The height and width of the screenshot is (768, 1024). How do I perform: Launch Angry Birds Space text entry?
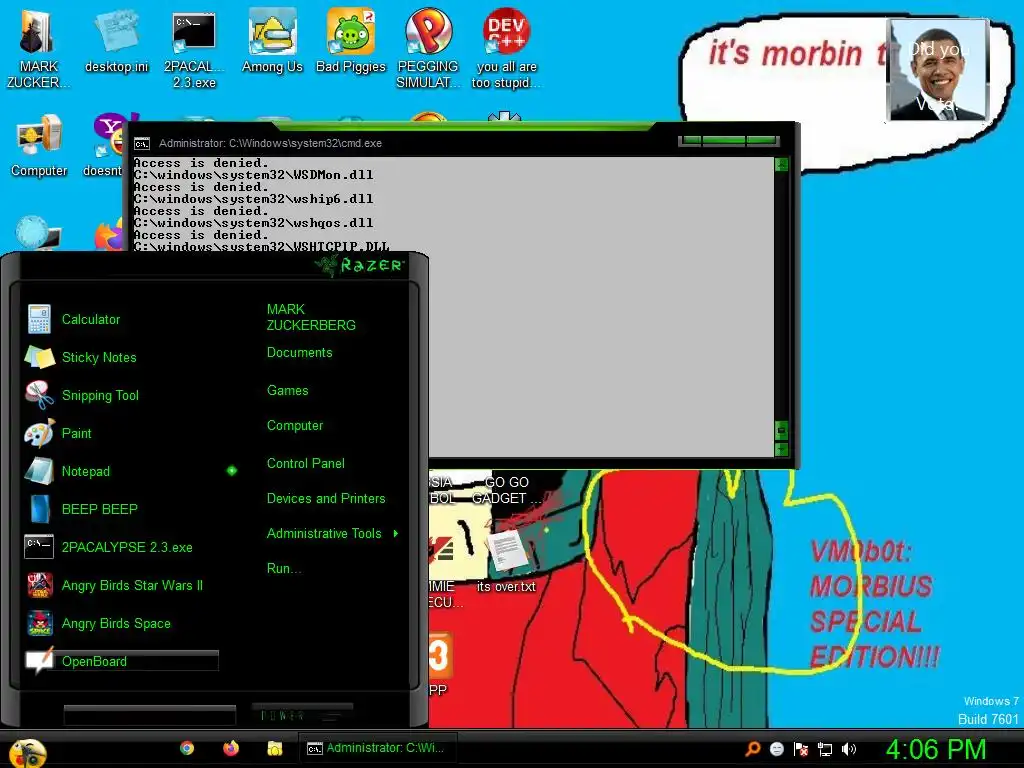click(116, 624)
